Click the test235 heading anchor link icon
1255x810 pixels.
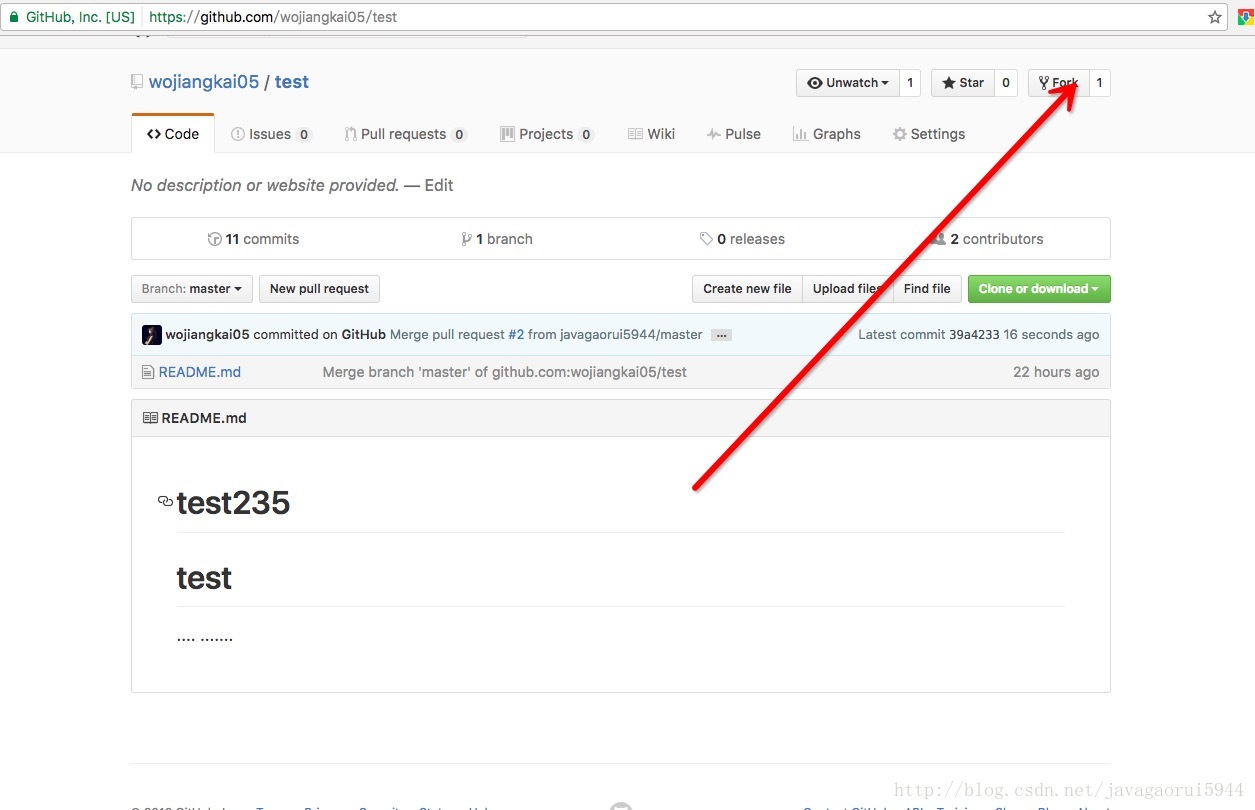[x=165, y=501]
